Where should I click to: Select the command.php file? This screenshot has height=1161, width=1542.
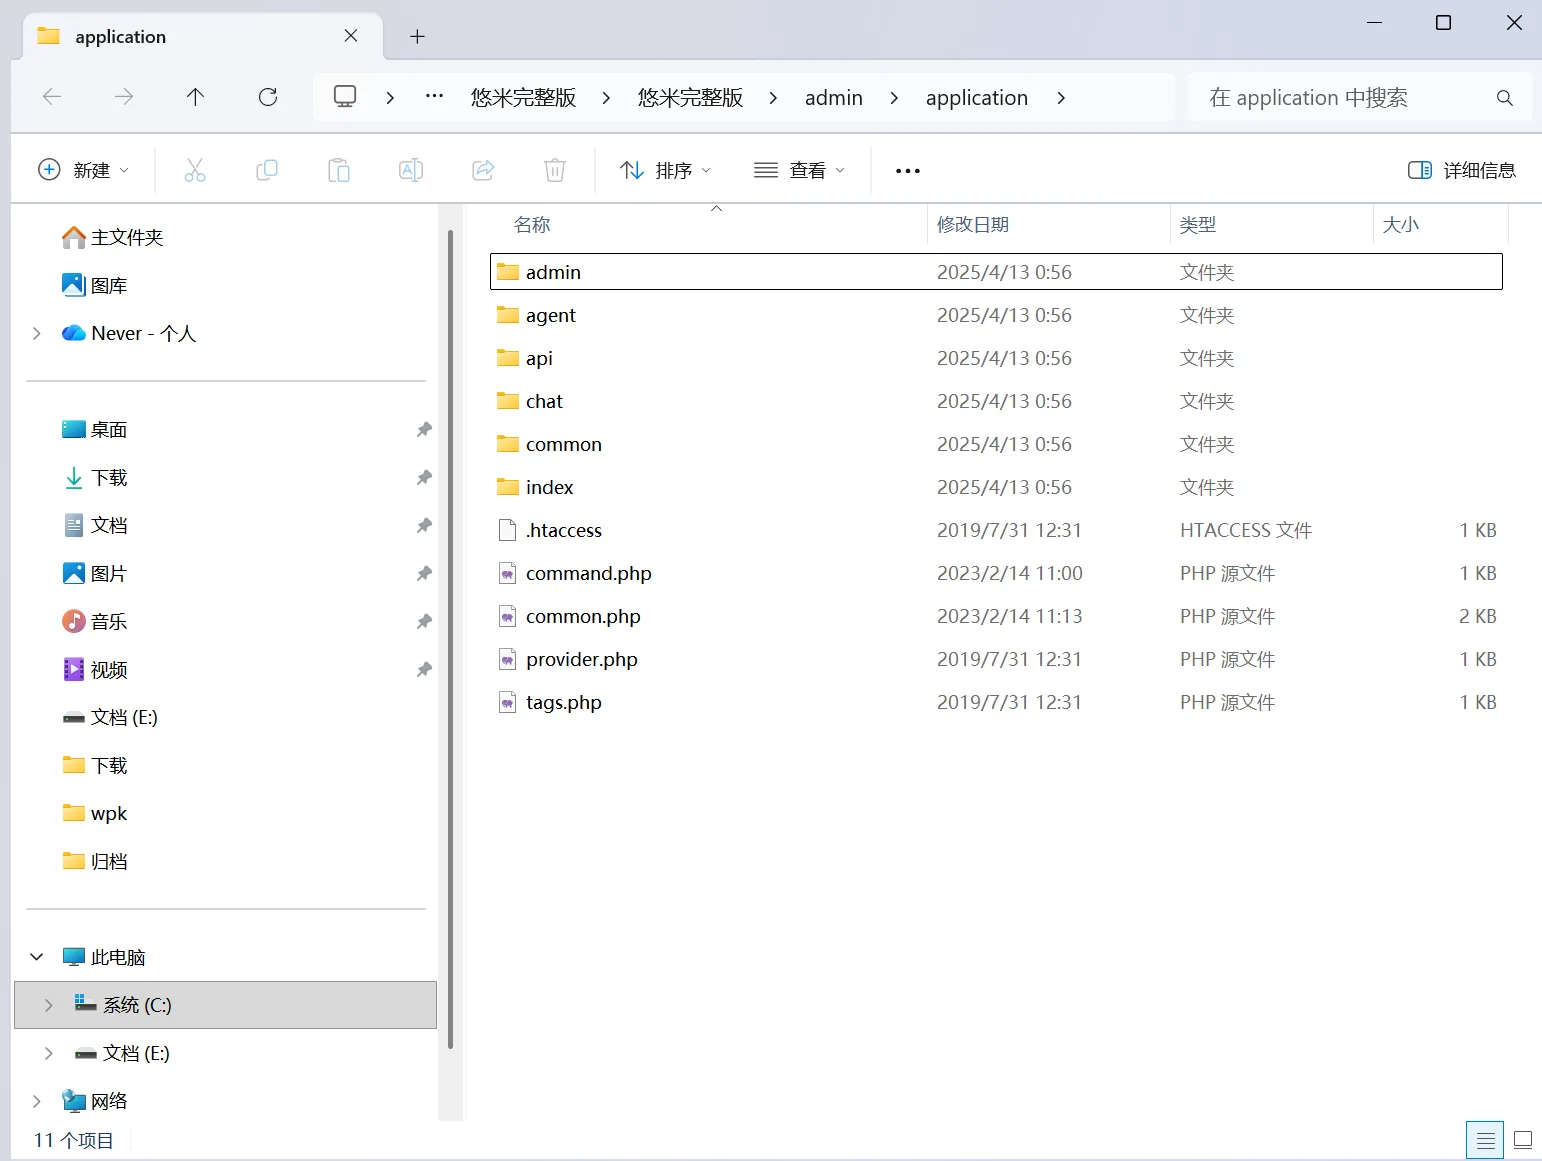point(996,573)
